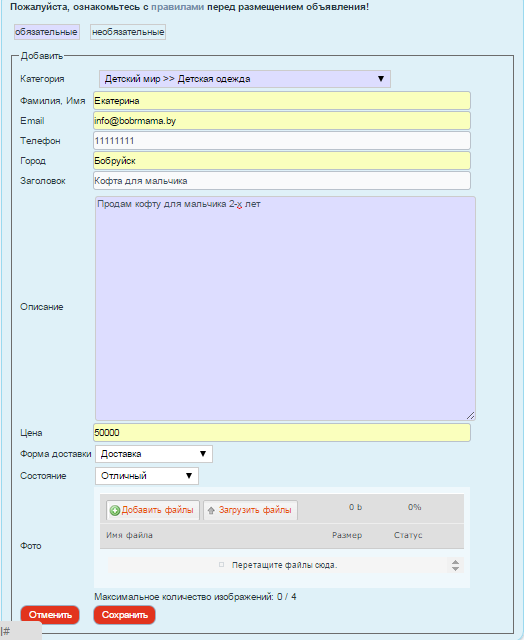This screenshot has height=640, width=524.
Task: Click the Имя файла column header
Action: tap(129, 535)
